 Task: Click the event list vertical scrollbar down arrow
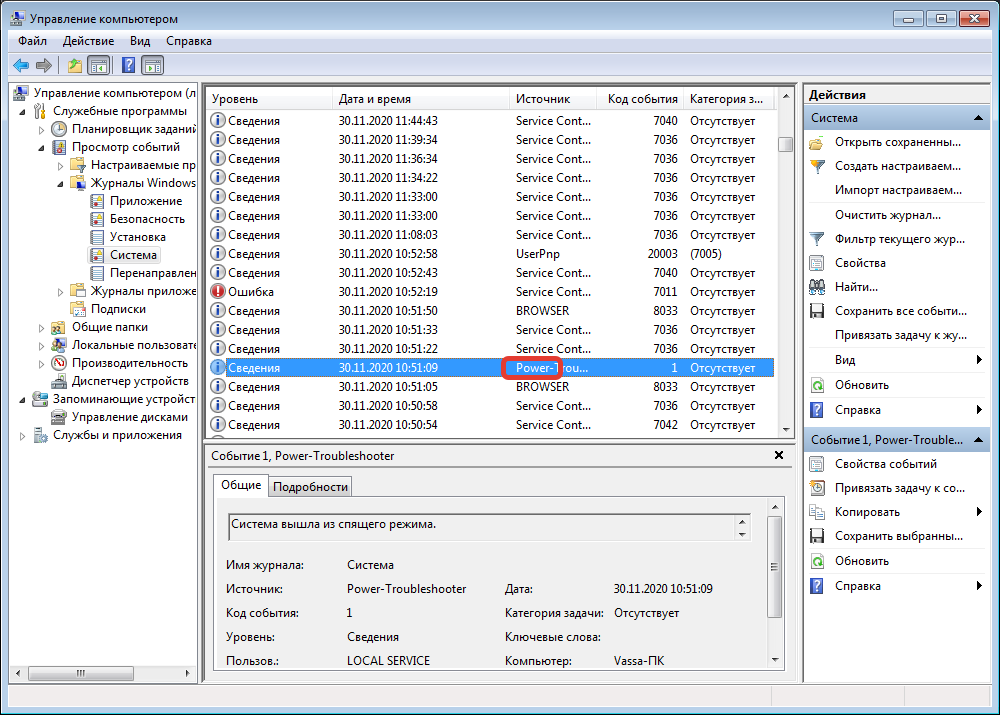point(785,429)
